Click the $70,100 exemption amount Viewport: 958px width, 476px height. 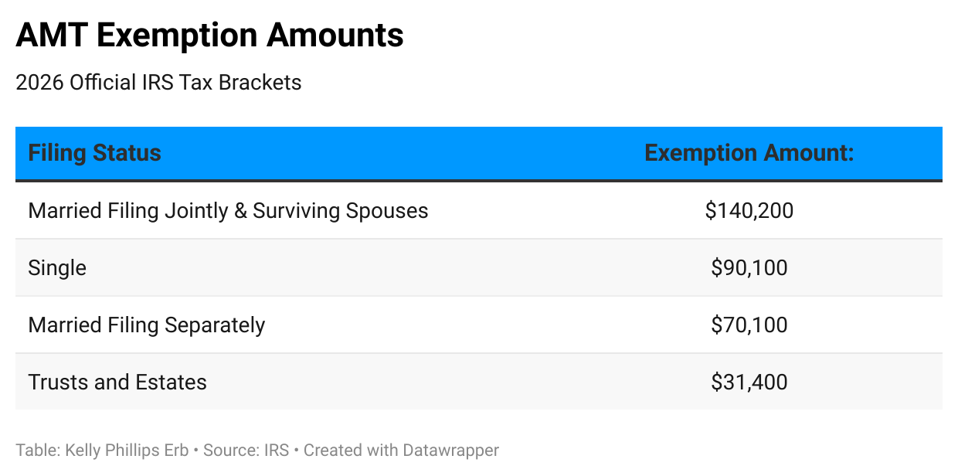coord(749,325)
